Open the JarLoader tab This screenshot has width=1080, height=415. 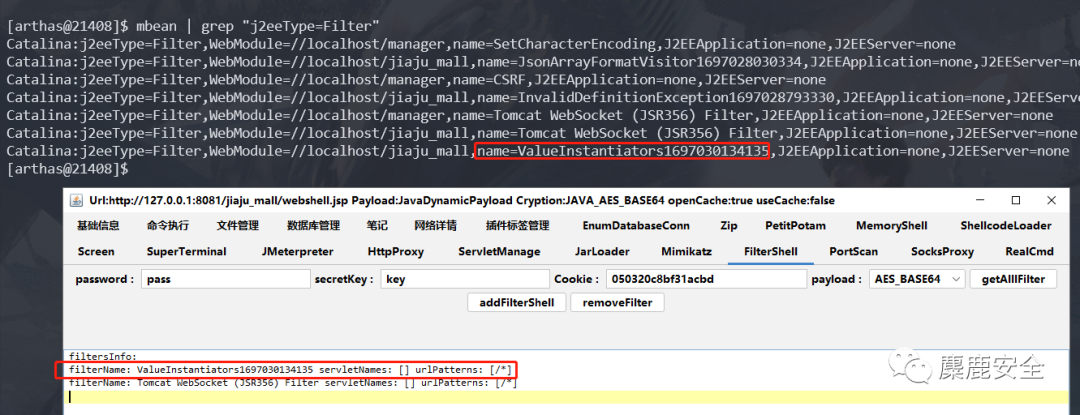tap(601, 252)
